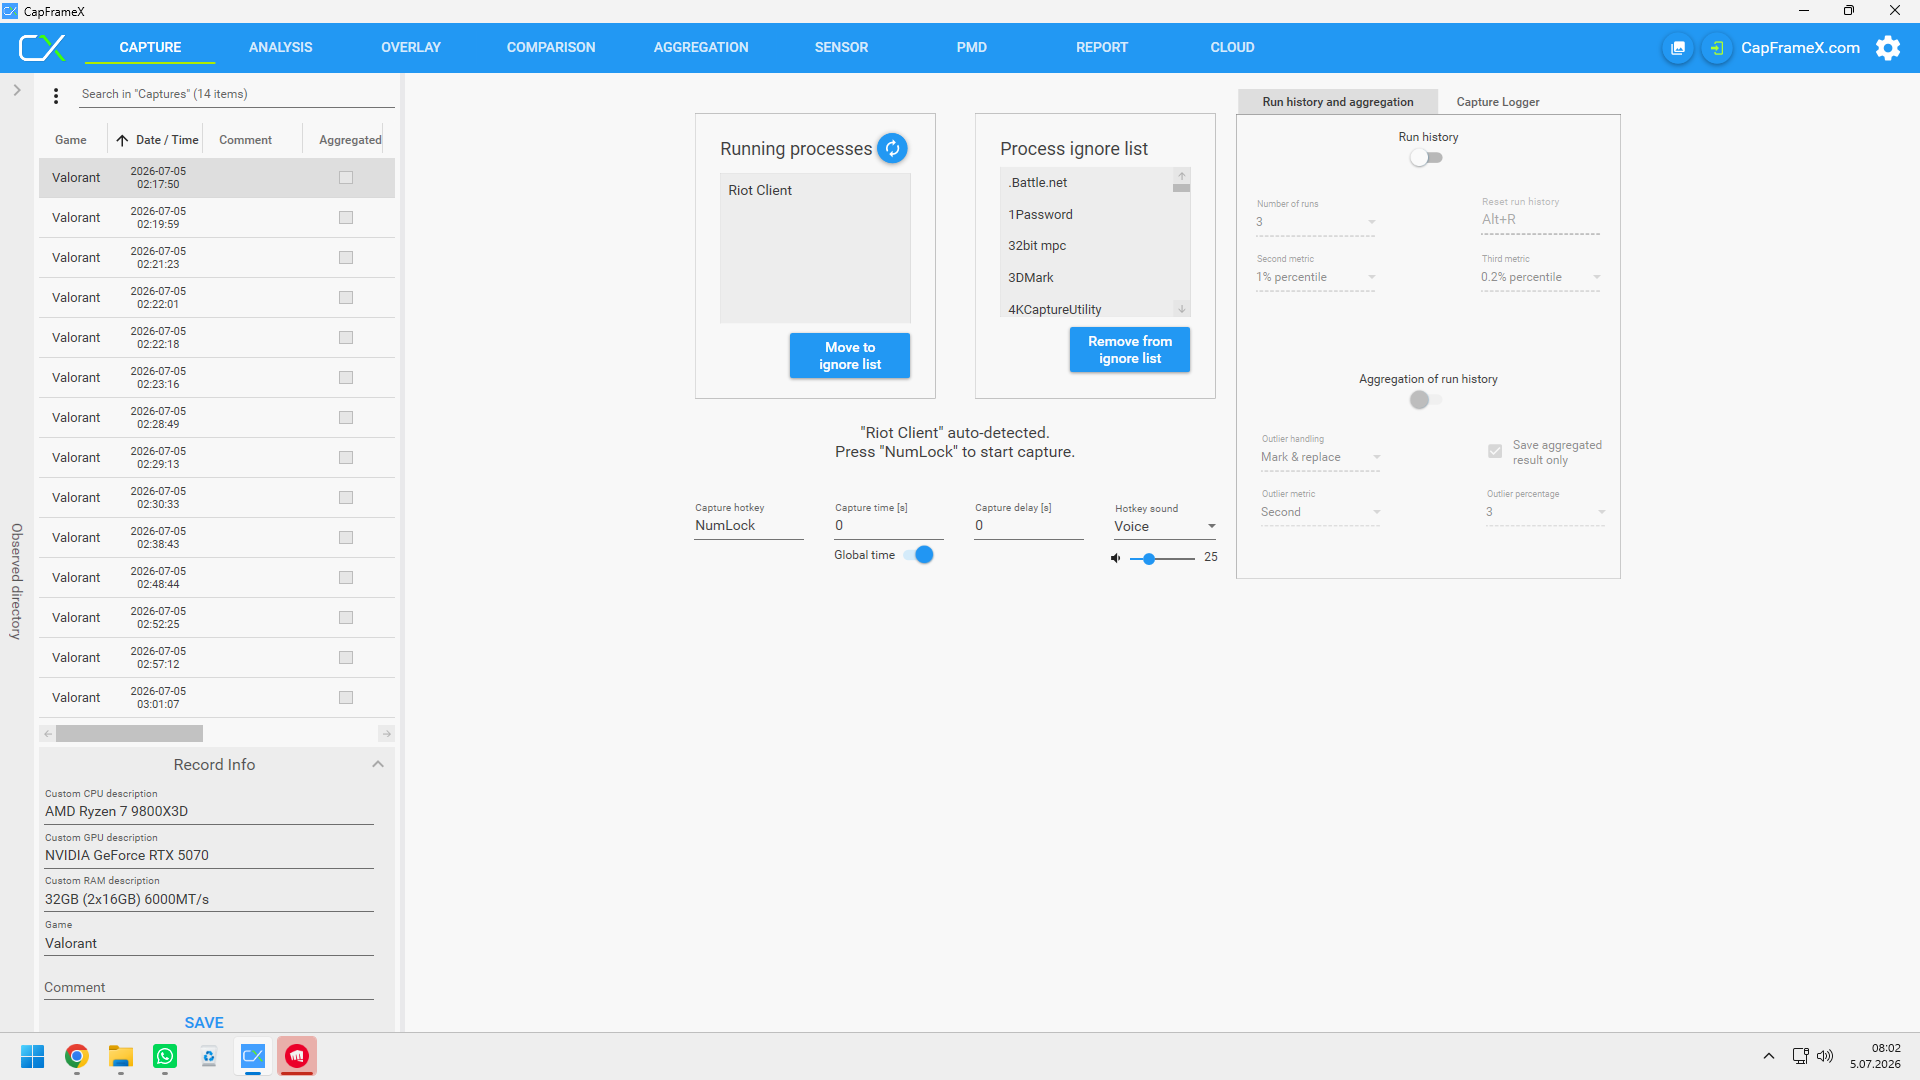Click the Search in Captures field
This screenshot has width=1920, height=1080.
[x=237, y=94]
